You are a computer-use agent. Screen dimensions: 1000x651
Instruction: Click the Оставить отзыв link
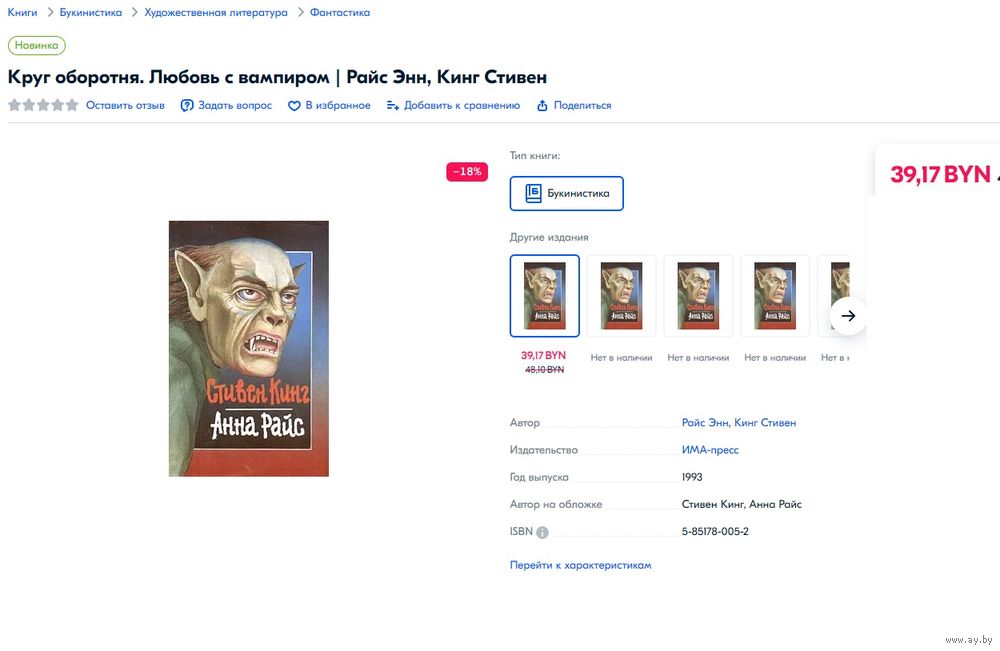tap(125, 106)
